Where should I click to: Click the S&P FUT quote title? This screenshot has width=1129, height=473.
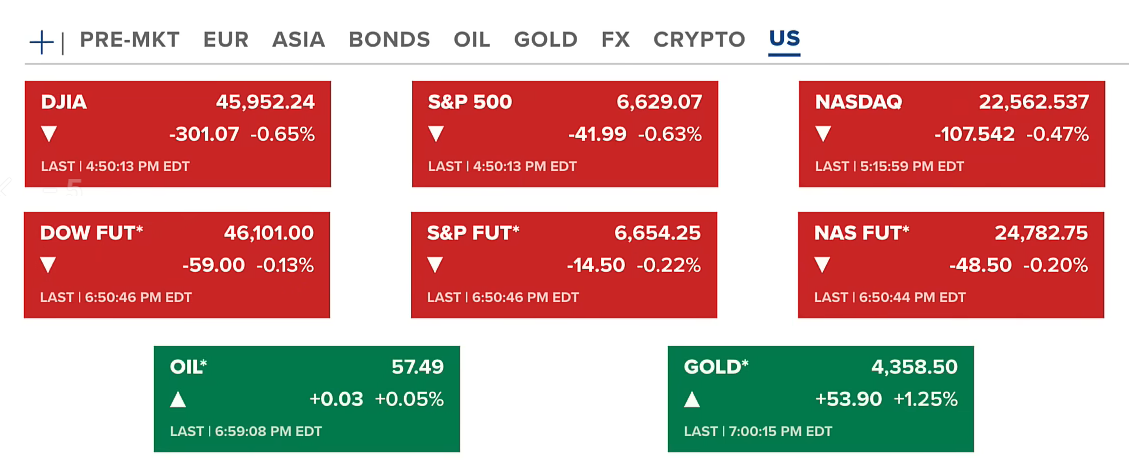click(474, 233)
